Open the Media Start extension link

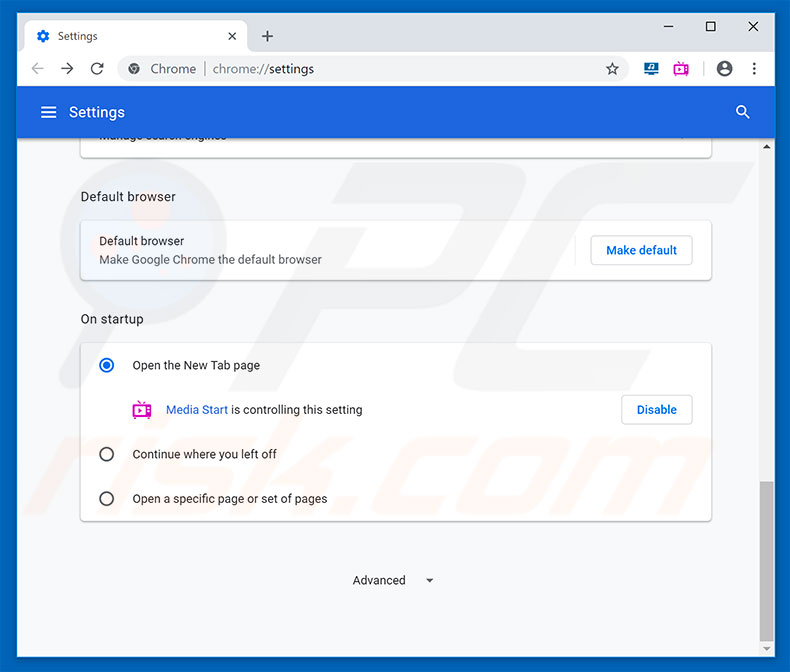coord(196,410)
